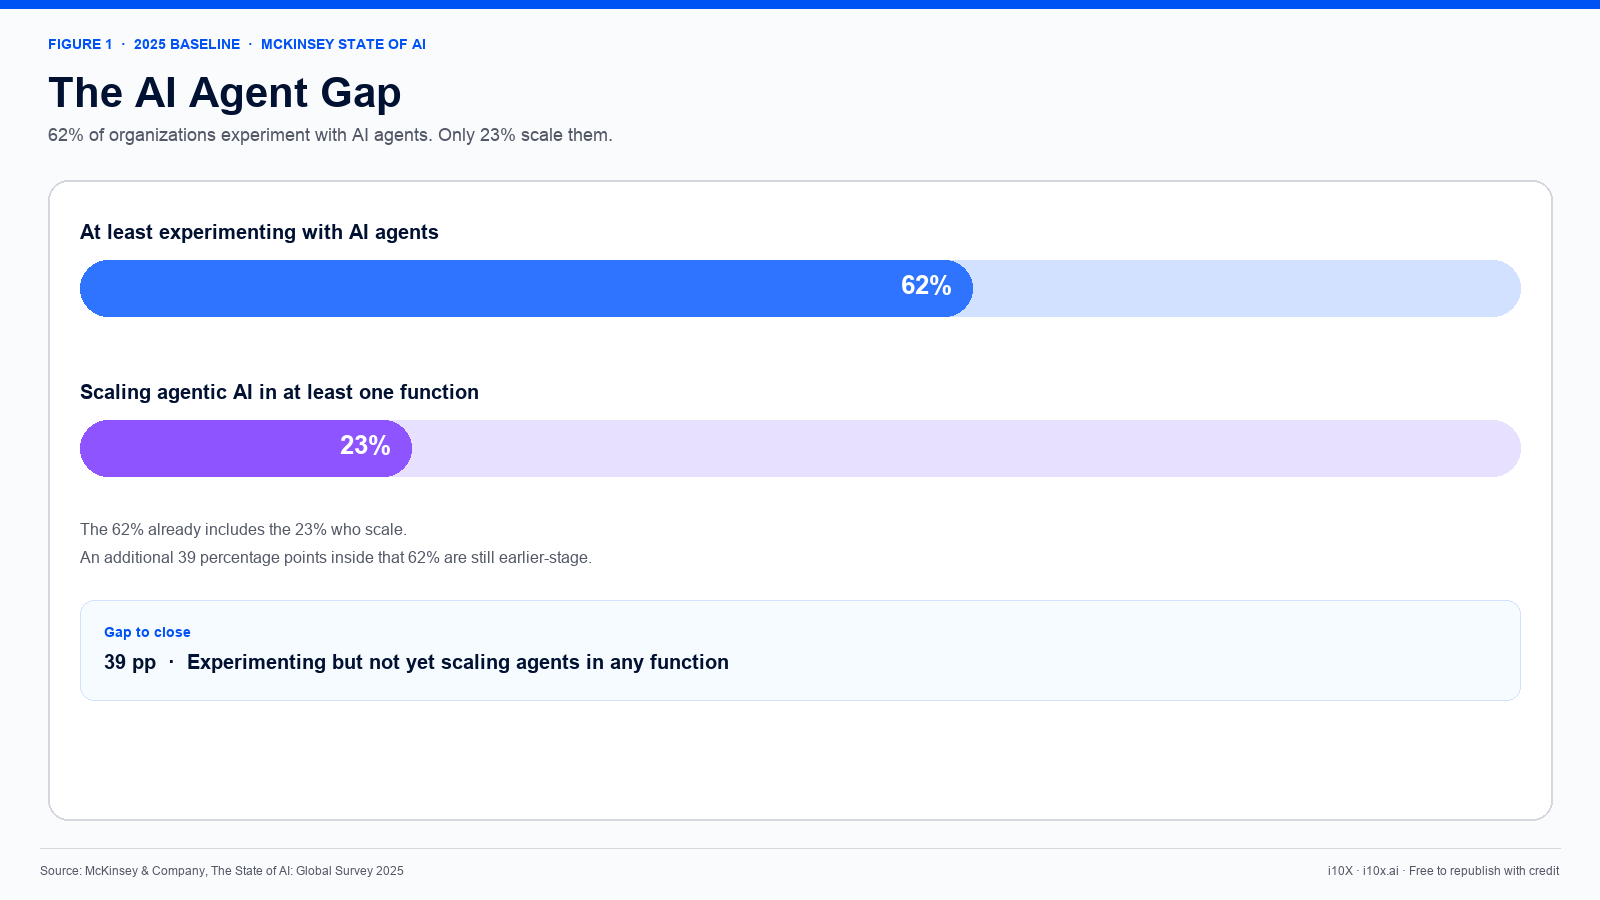
Task: Click the subtitle about 62% of organizations
Action: click(330, 135)
